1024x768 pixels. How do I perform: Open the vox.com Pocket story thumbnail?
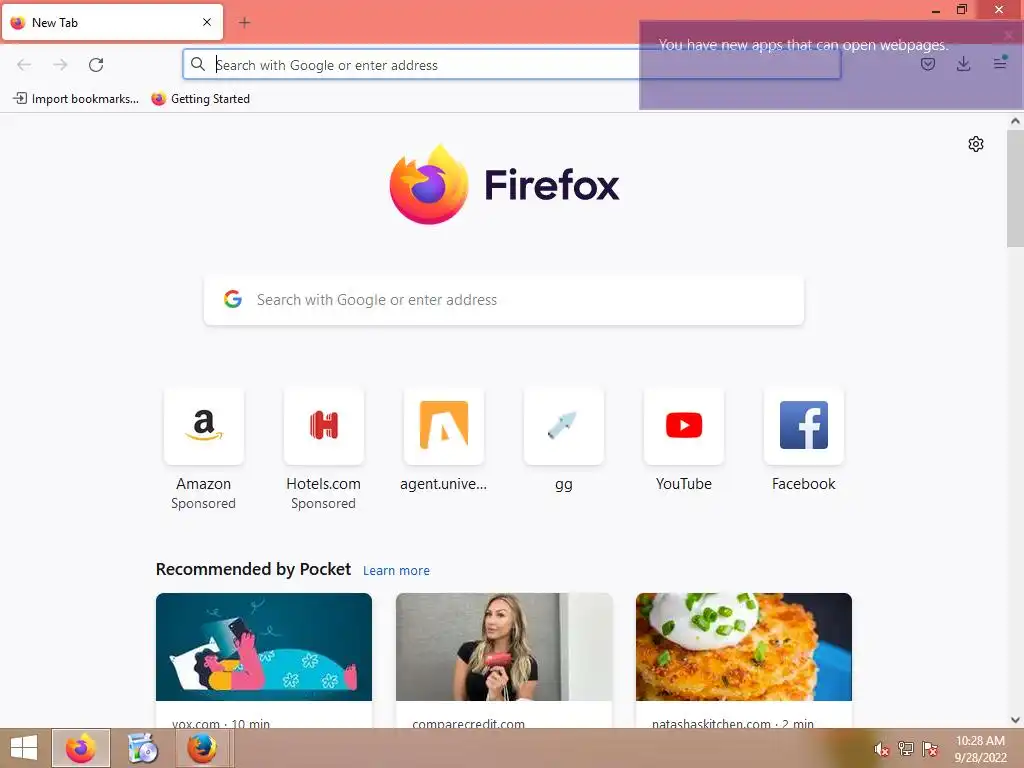(x=264, y=647)
